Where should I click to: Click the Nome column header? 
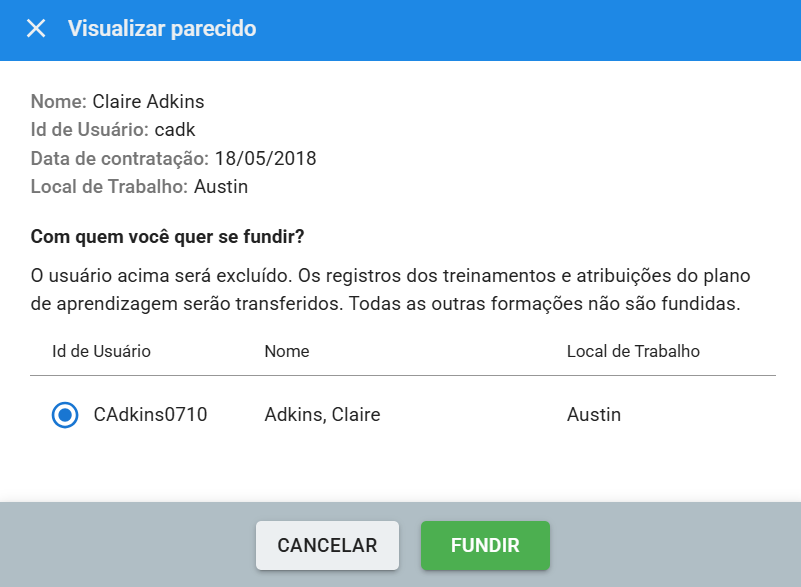click(x=286, y=351)
